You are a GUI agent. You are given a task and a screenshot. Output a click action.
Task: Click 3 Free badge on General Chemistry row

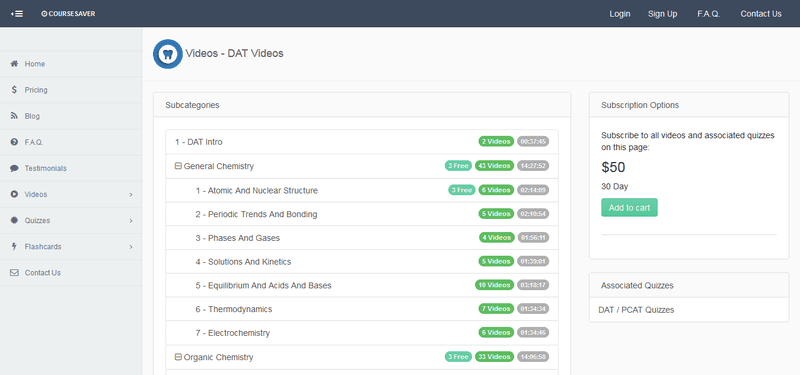click(458, 166)
